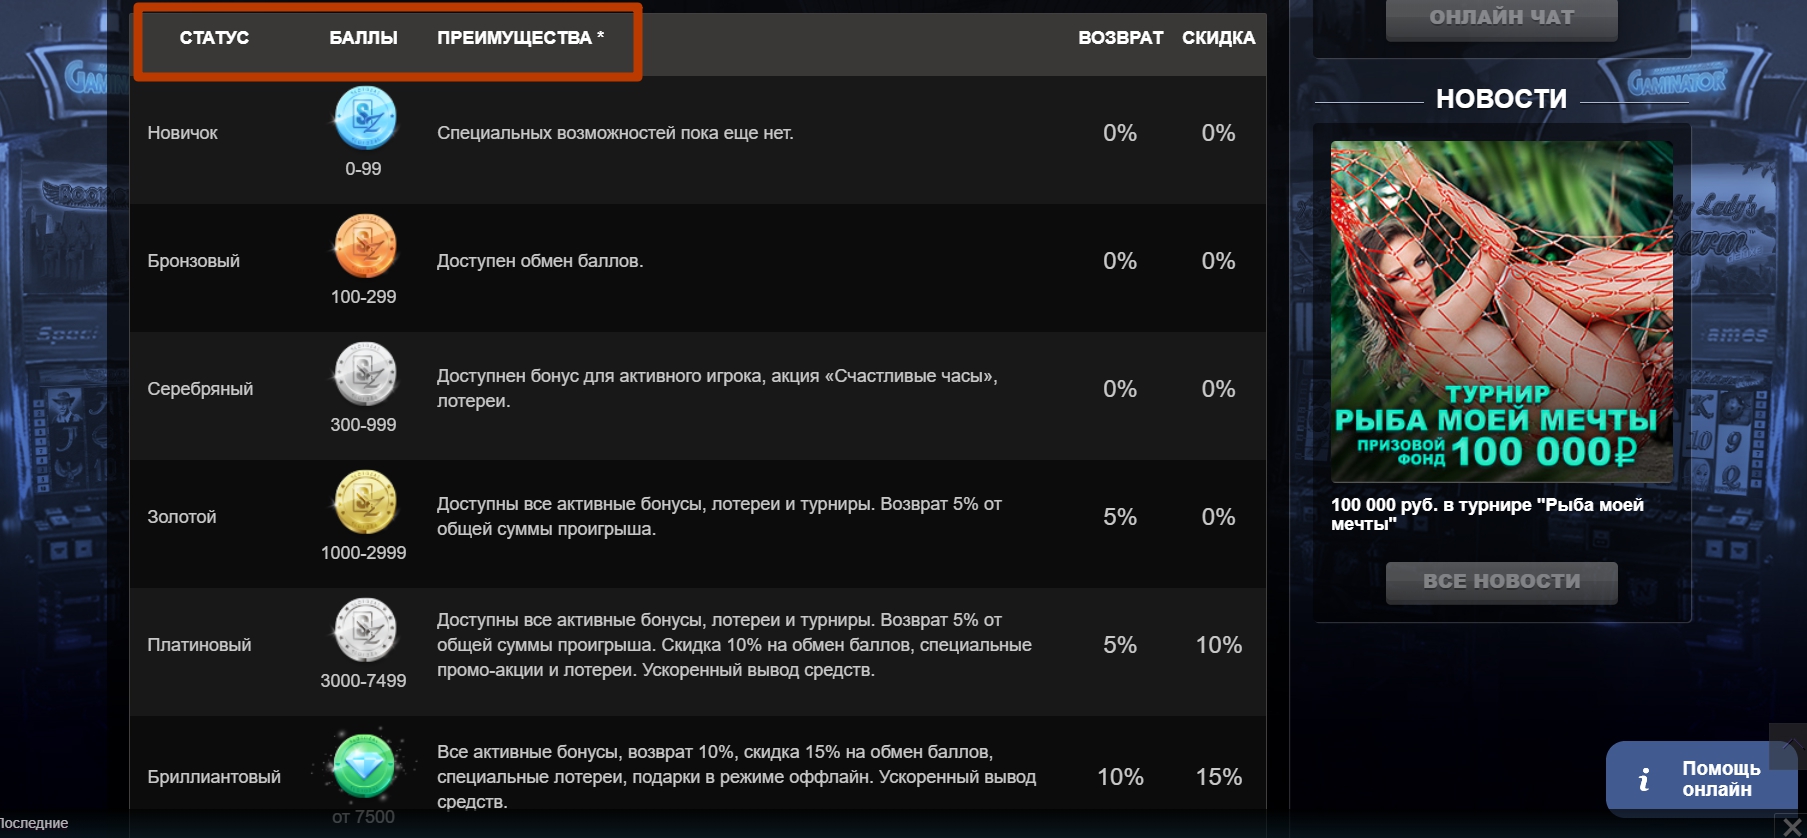Image resolution: width=1807 pixels, height=838 pixels.
Task: Open the '100 000 руб. в турнире' news headline
Action: click(1487, 514)
